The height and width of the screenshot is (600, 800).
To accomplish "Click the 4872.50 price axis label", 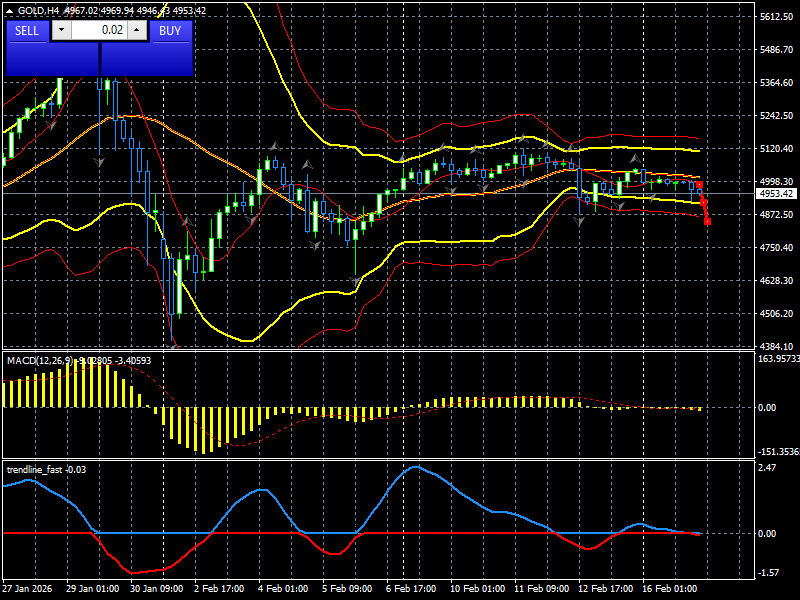I will [776, 215].
